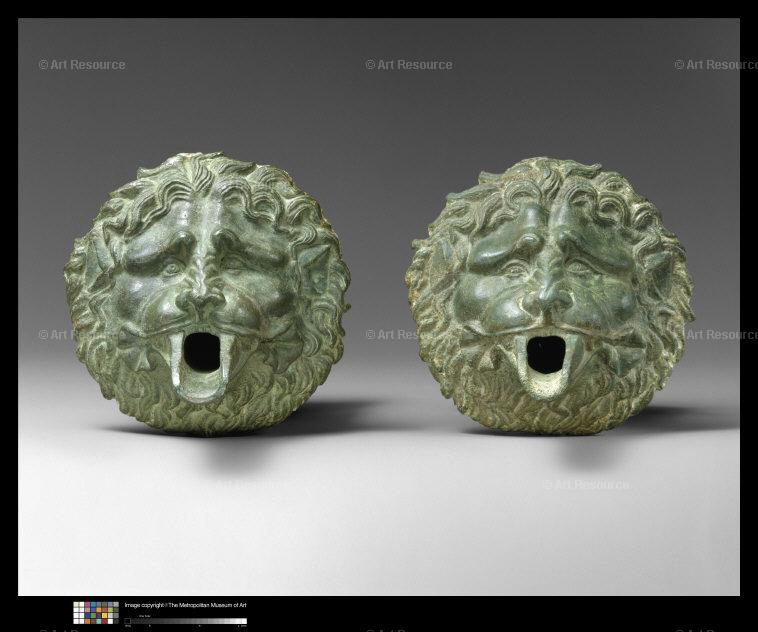Select the color checker chart below the photo
The height and width of the screenshot is (632, 758).
pyautogui.click(x=96, y=612)
